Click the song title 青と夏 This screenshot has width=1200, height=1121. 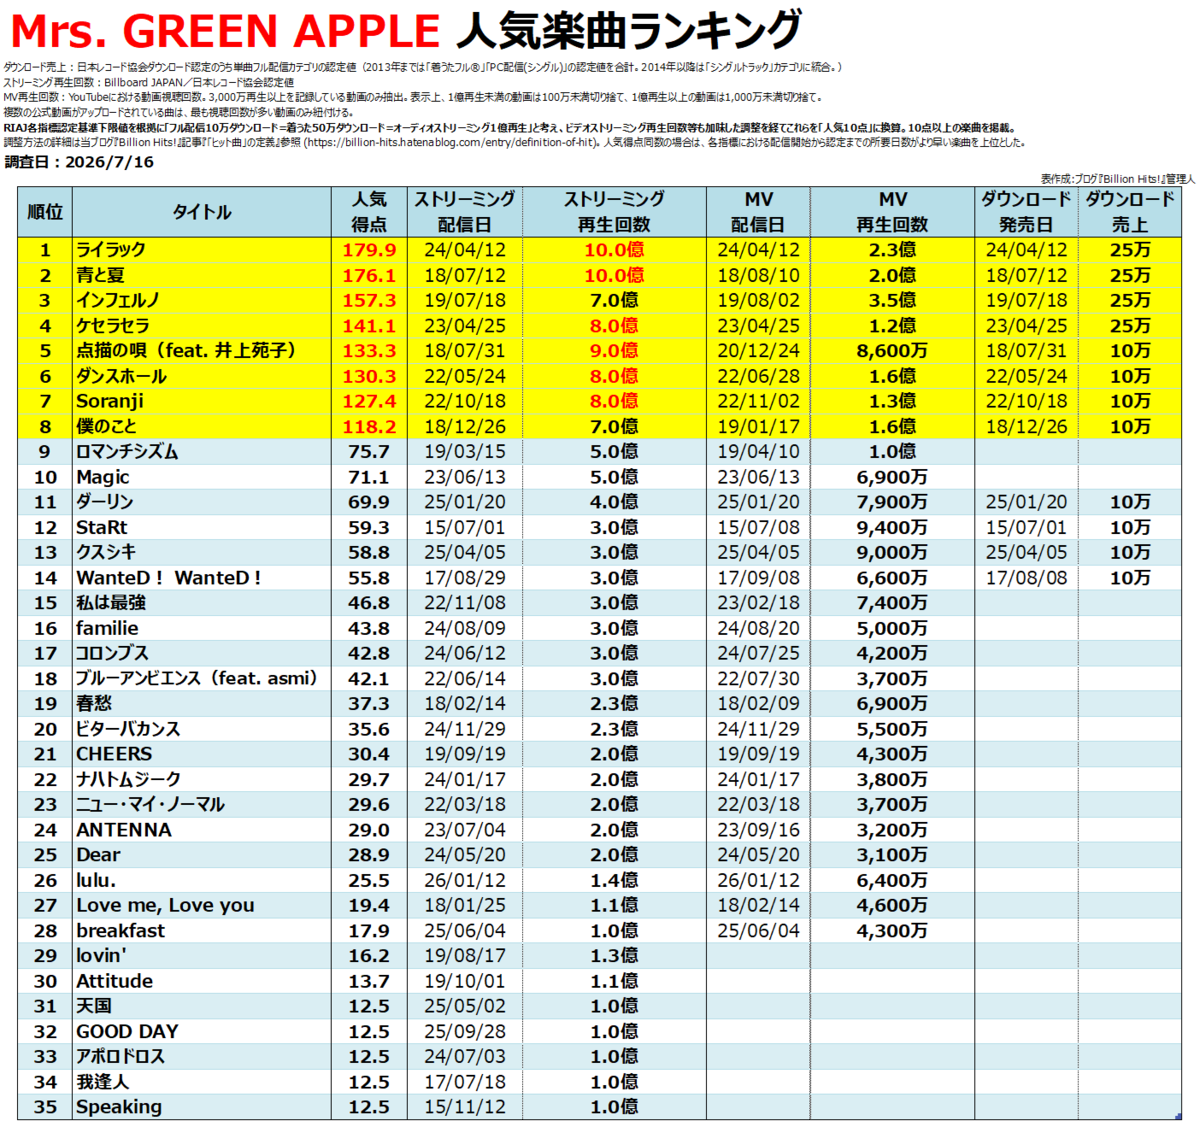pyautogui.click(x=100, y=275)
